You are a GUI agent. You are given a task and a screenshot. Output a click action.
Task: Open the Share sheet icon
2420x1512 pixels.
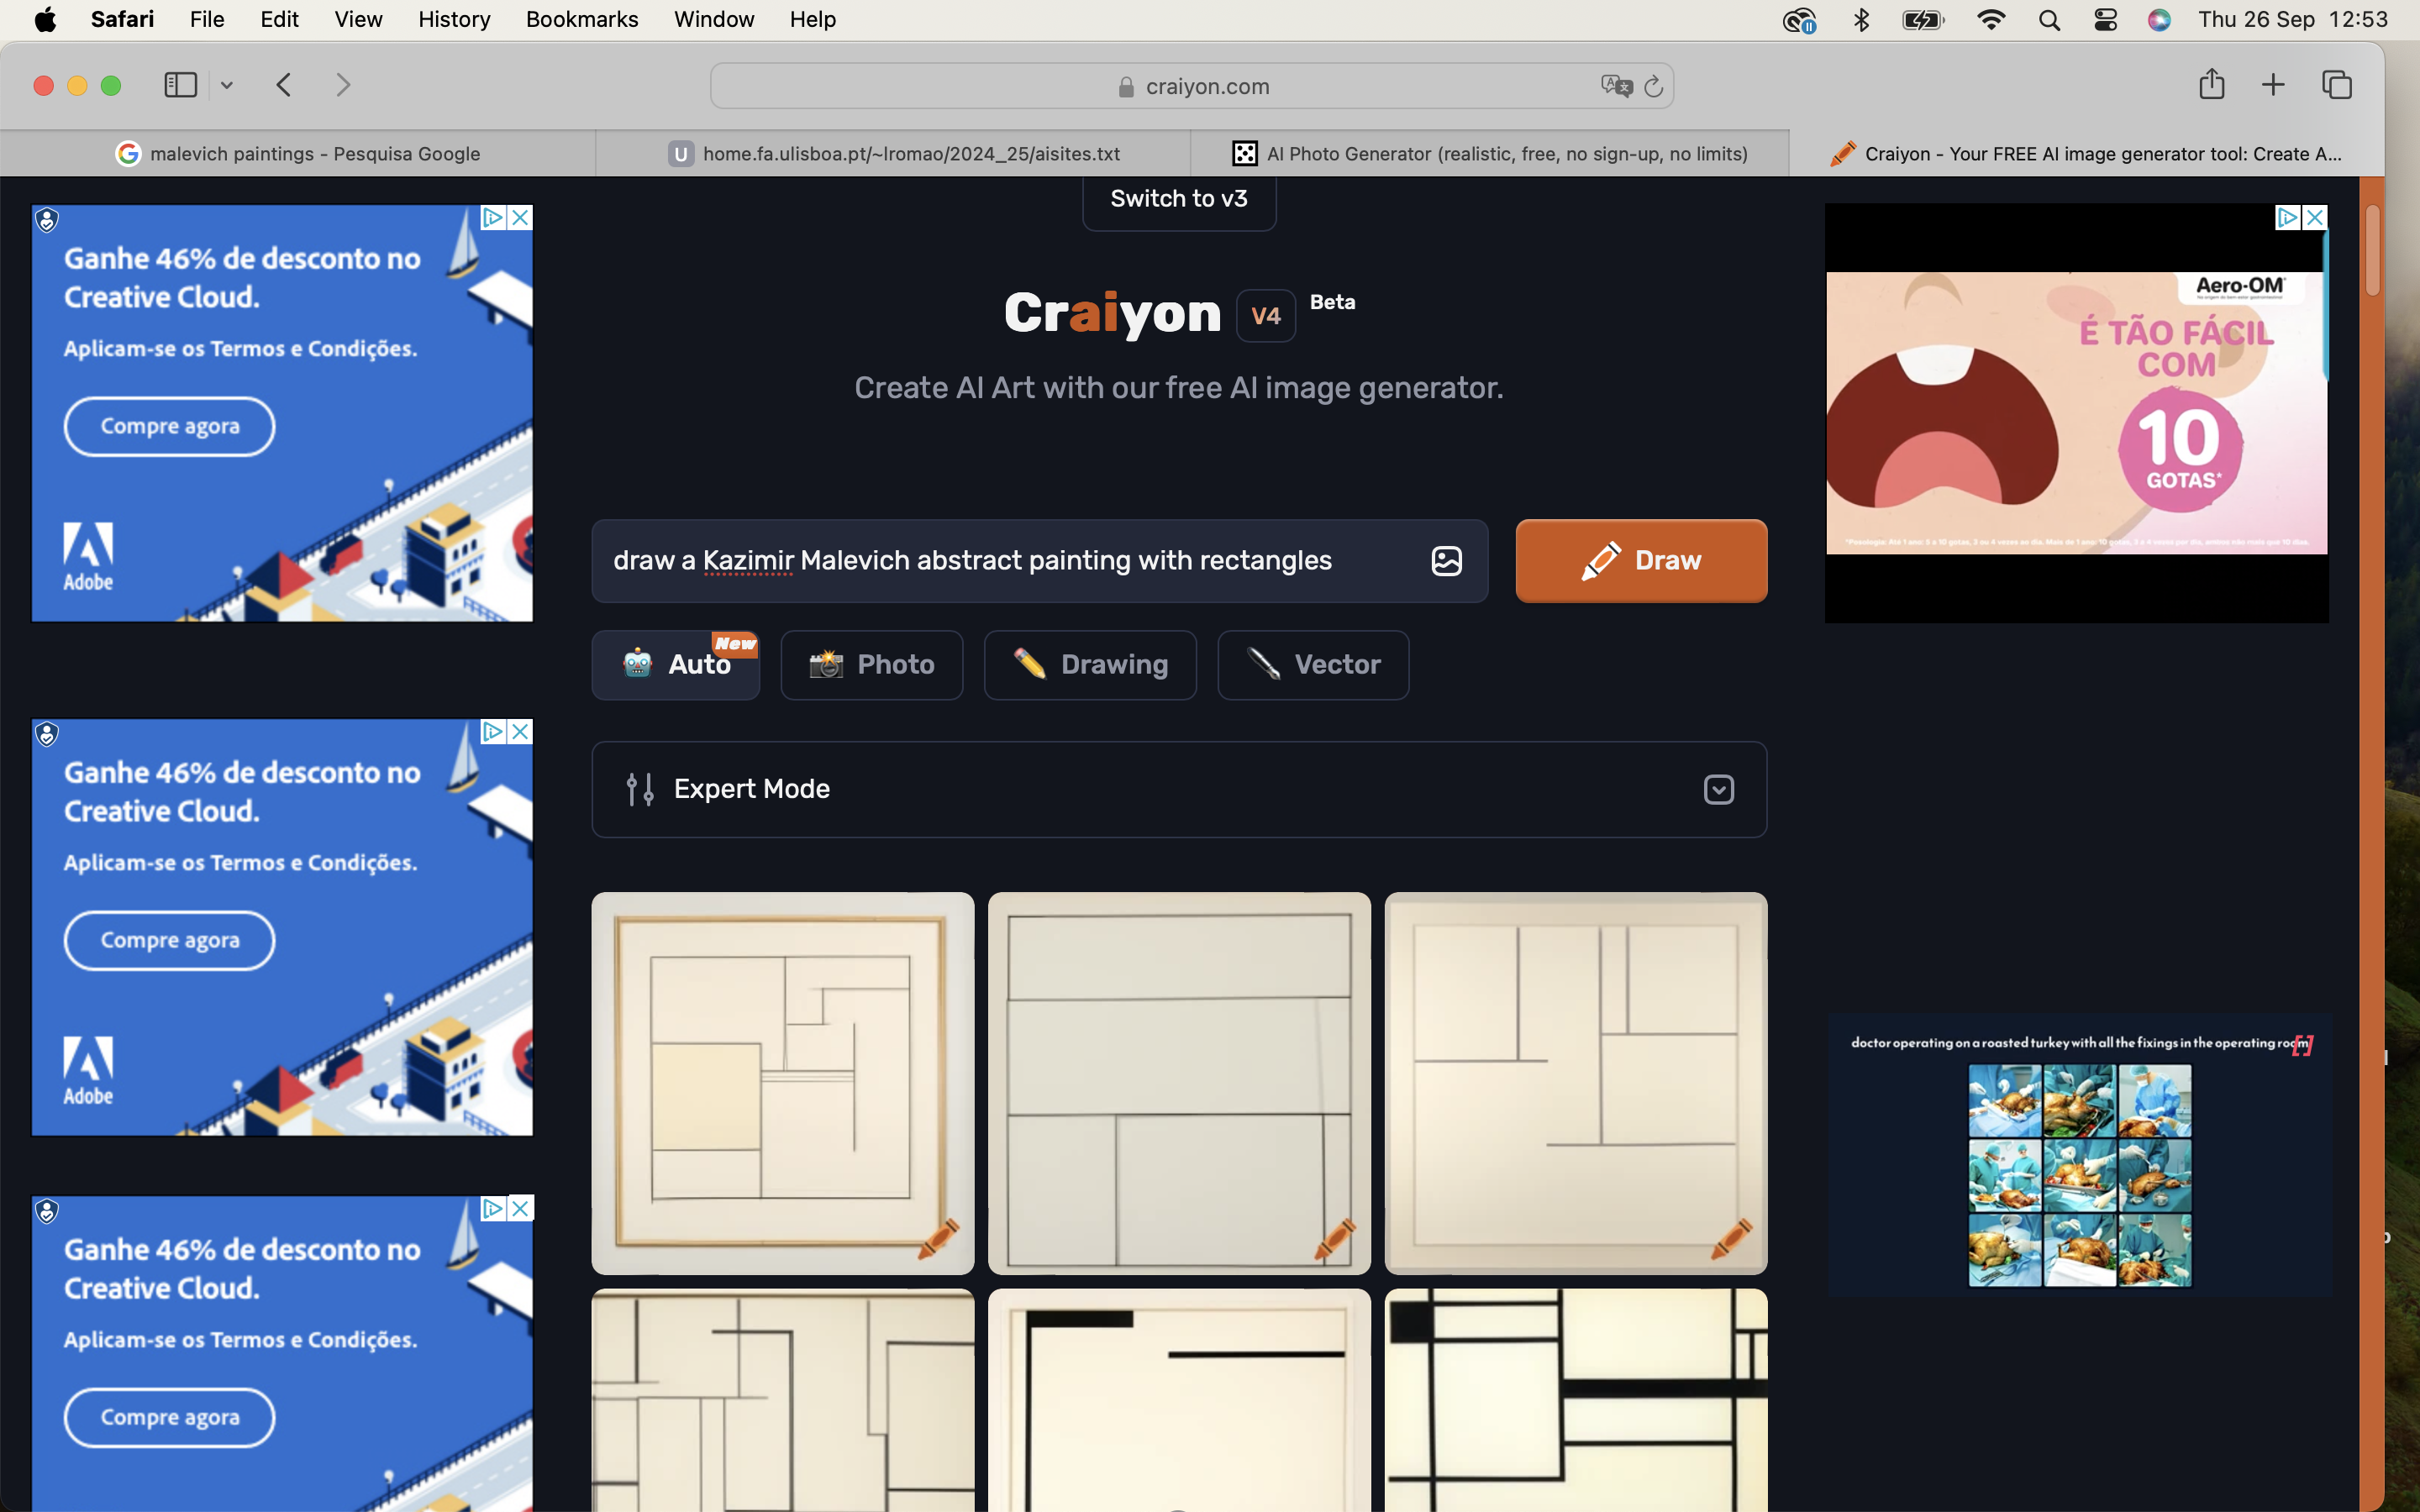click(x=2211, y=84)
